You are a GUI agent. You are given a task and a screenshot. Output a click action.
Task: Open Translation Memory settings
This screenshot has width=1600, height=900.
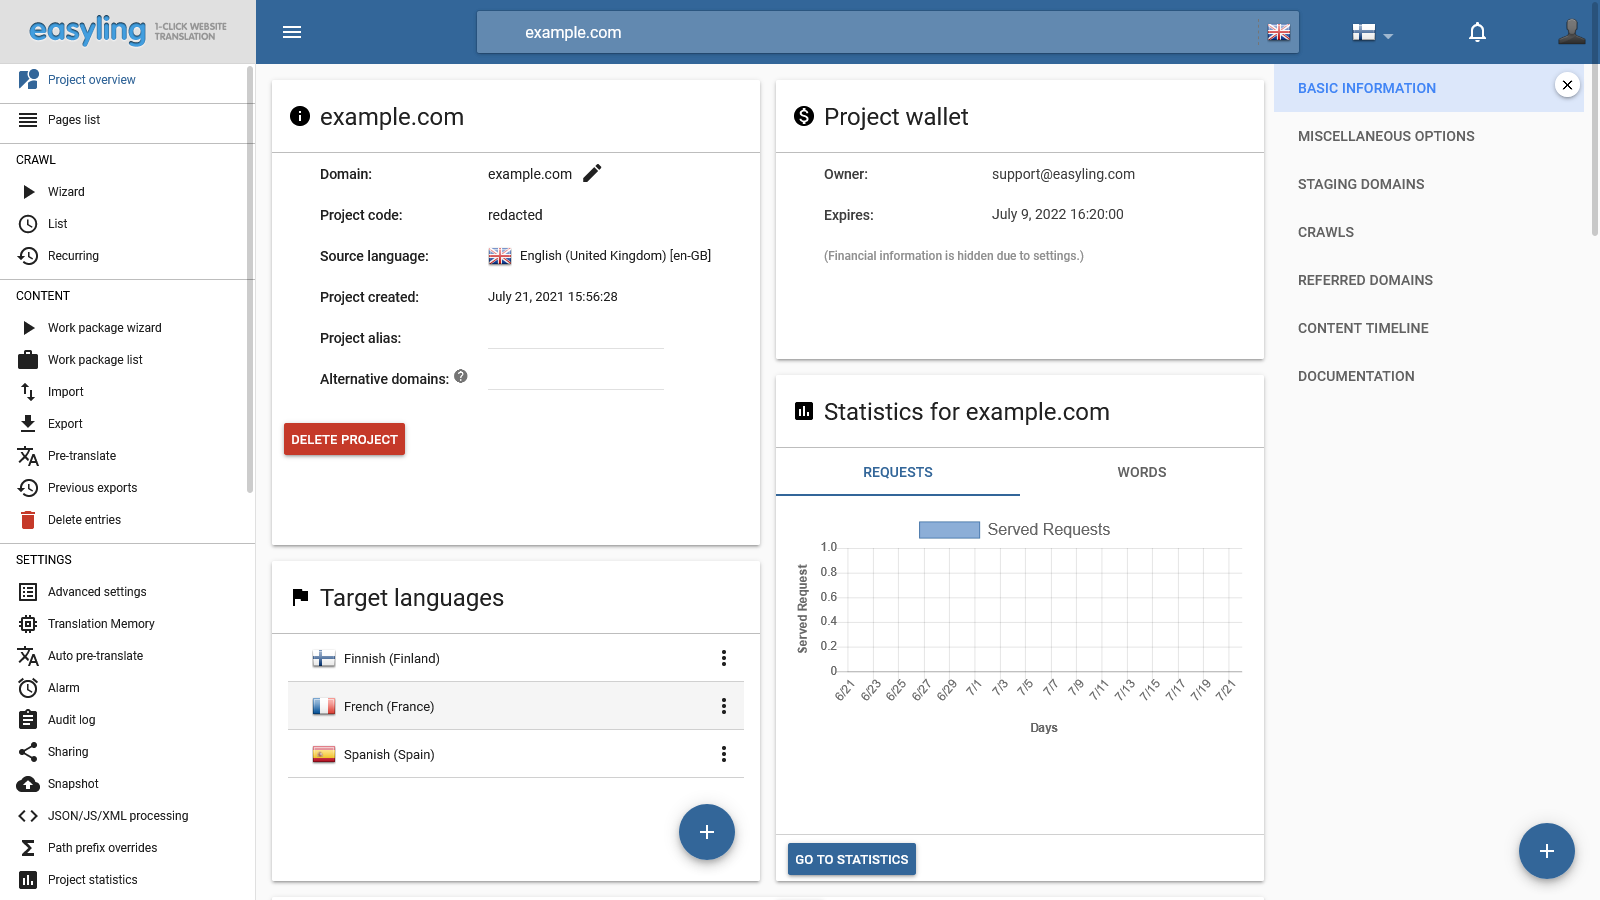coord(101,624)
